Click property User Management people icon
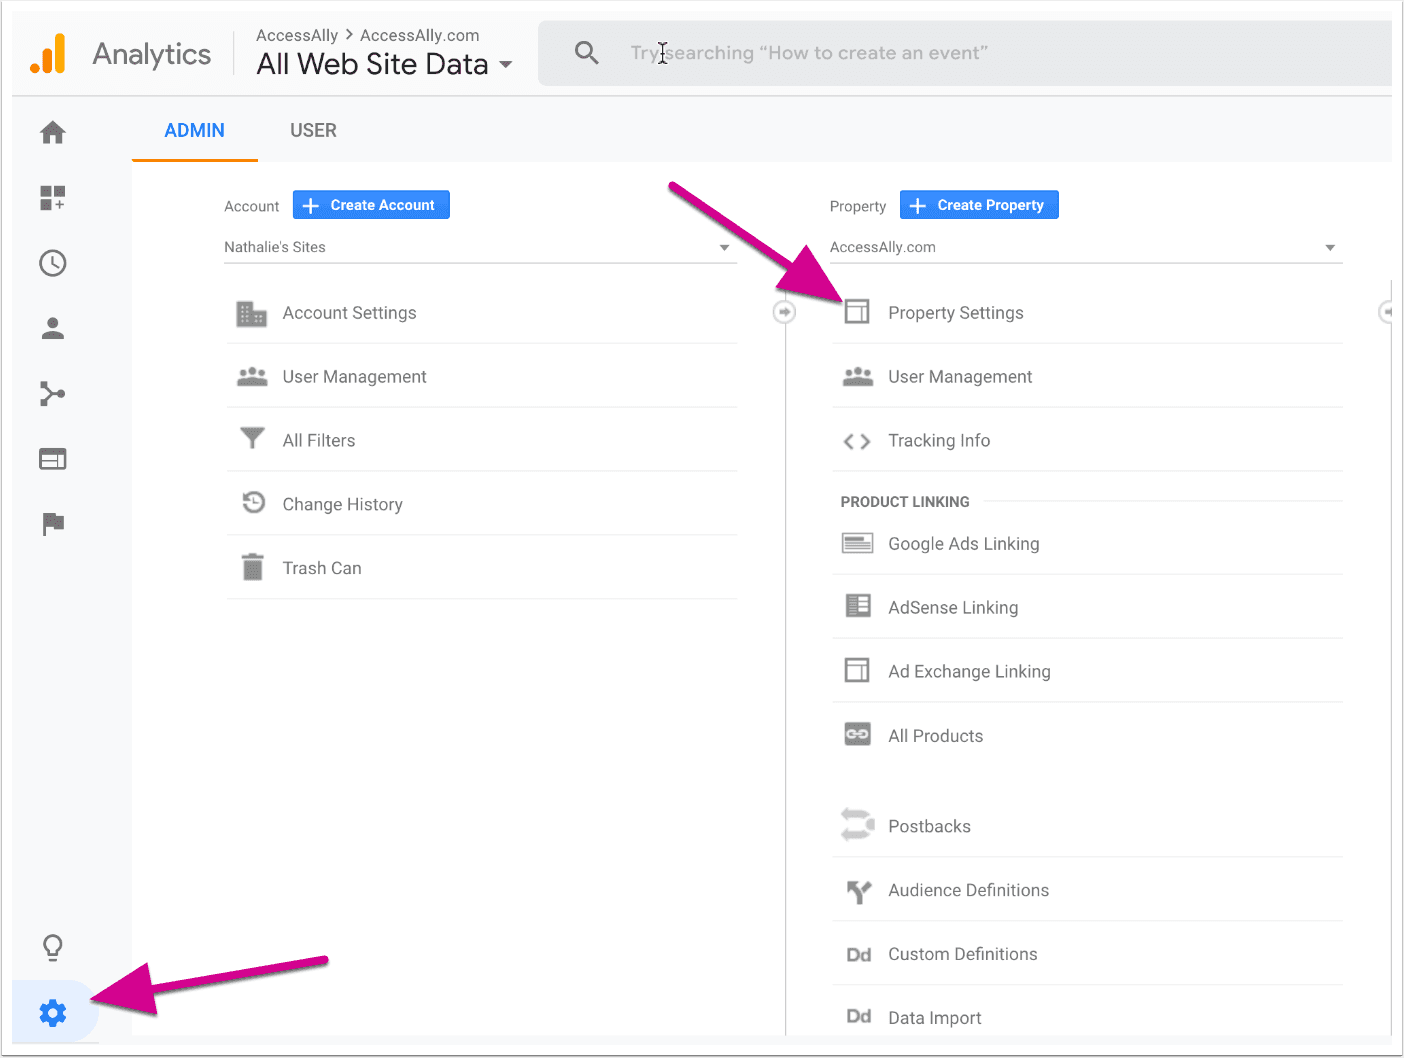The height and width of the screenshot is (1058, 1404). 858,377
